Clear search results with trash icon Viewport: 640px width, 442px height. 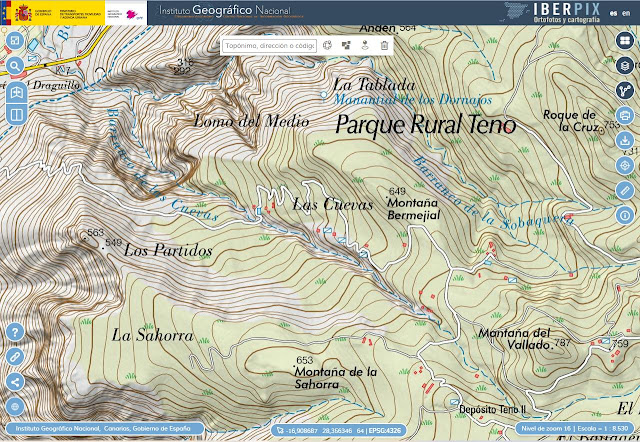(384, 45)
